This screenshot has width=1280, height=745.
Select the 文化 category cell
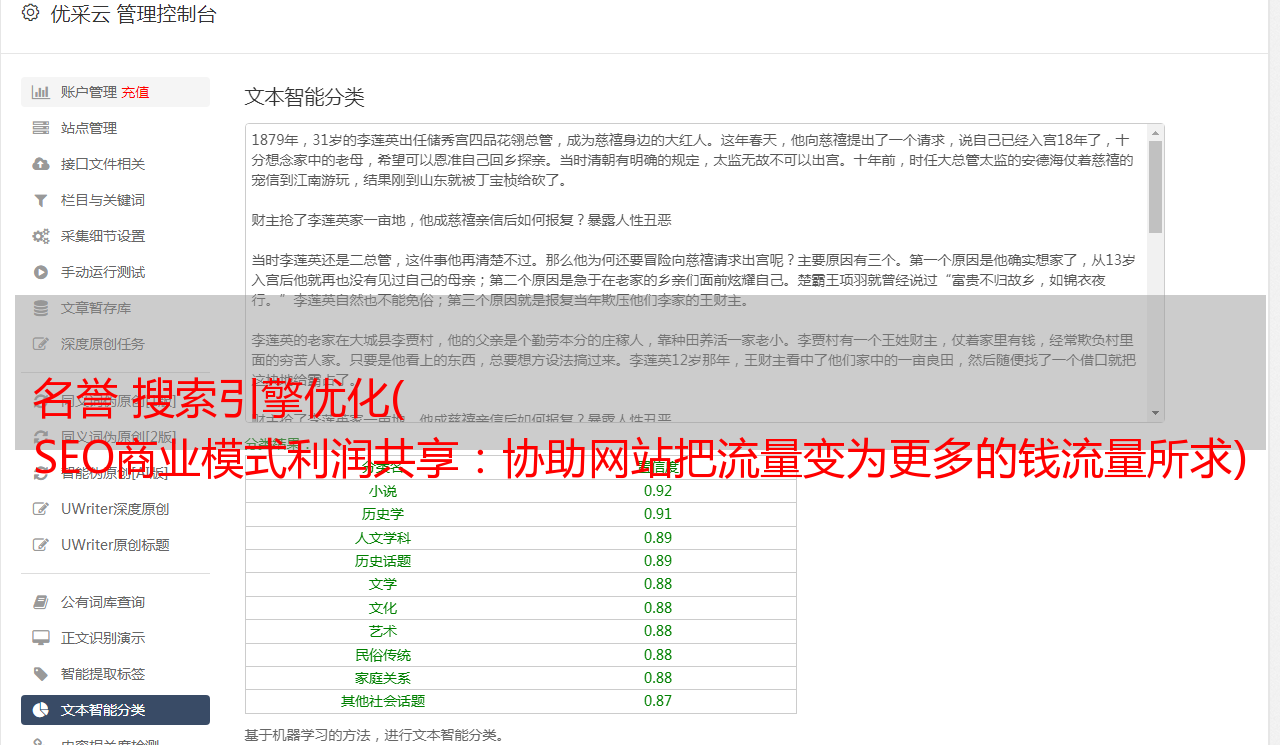pos(382,608)
